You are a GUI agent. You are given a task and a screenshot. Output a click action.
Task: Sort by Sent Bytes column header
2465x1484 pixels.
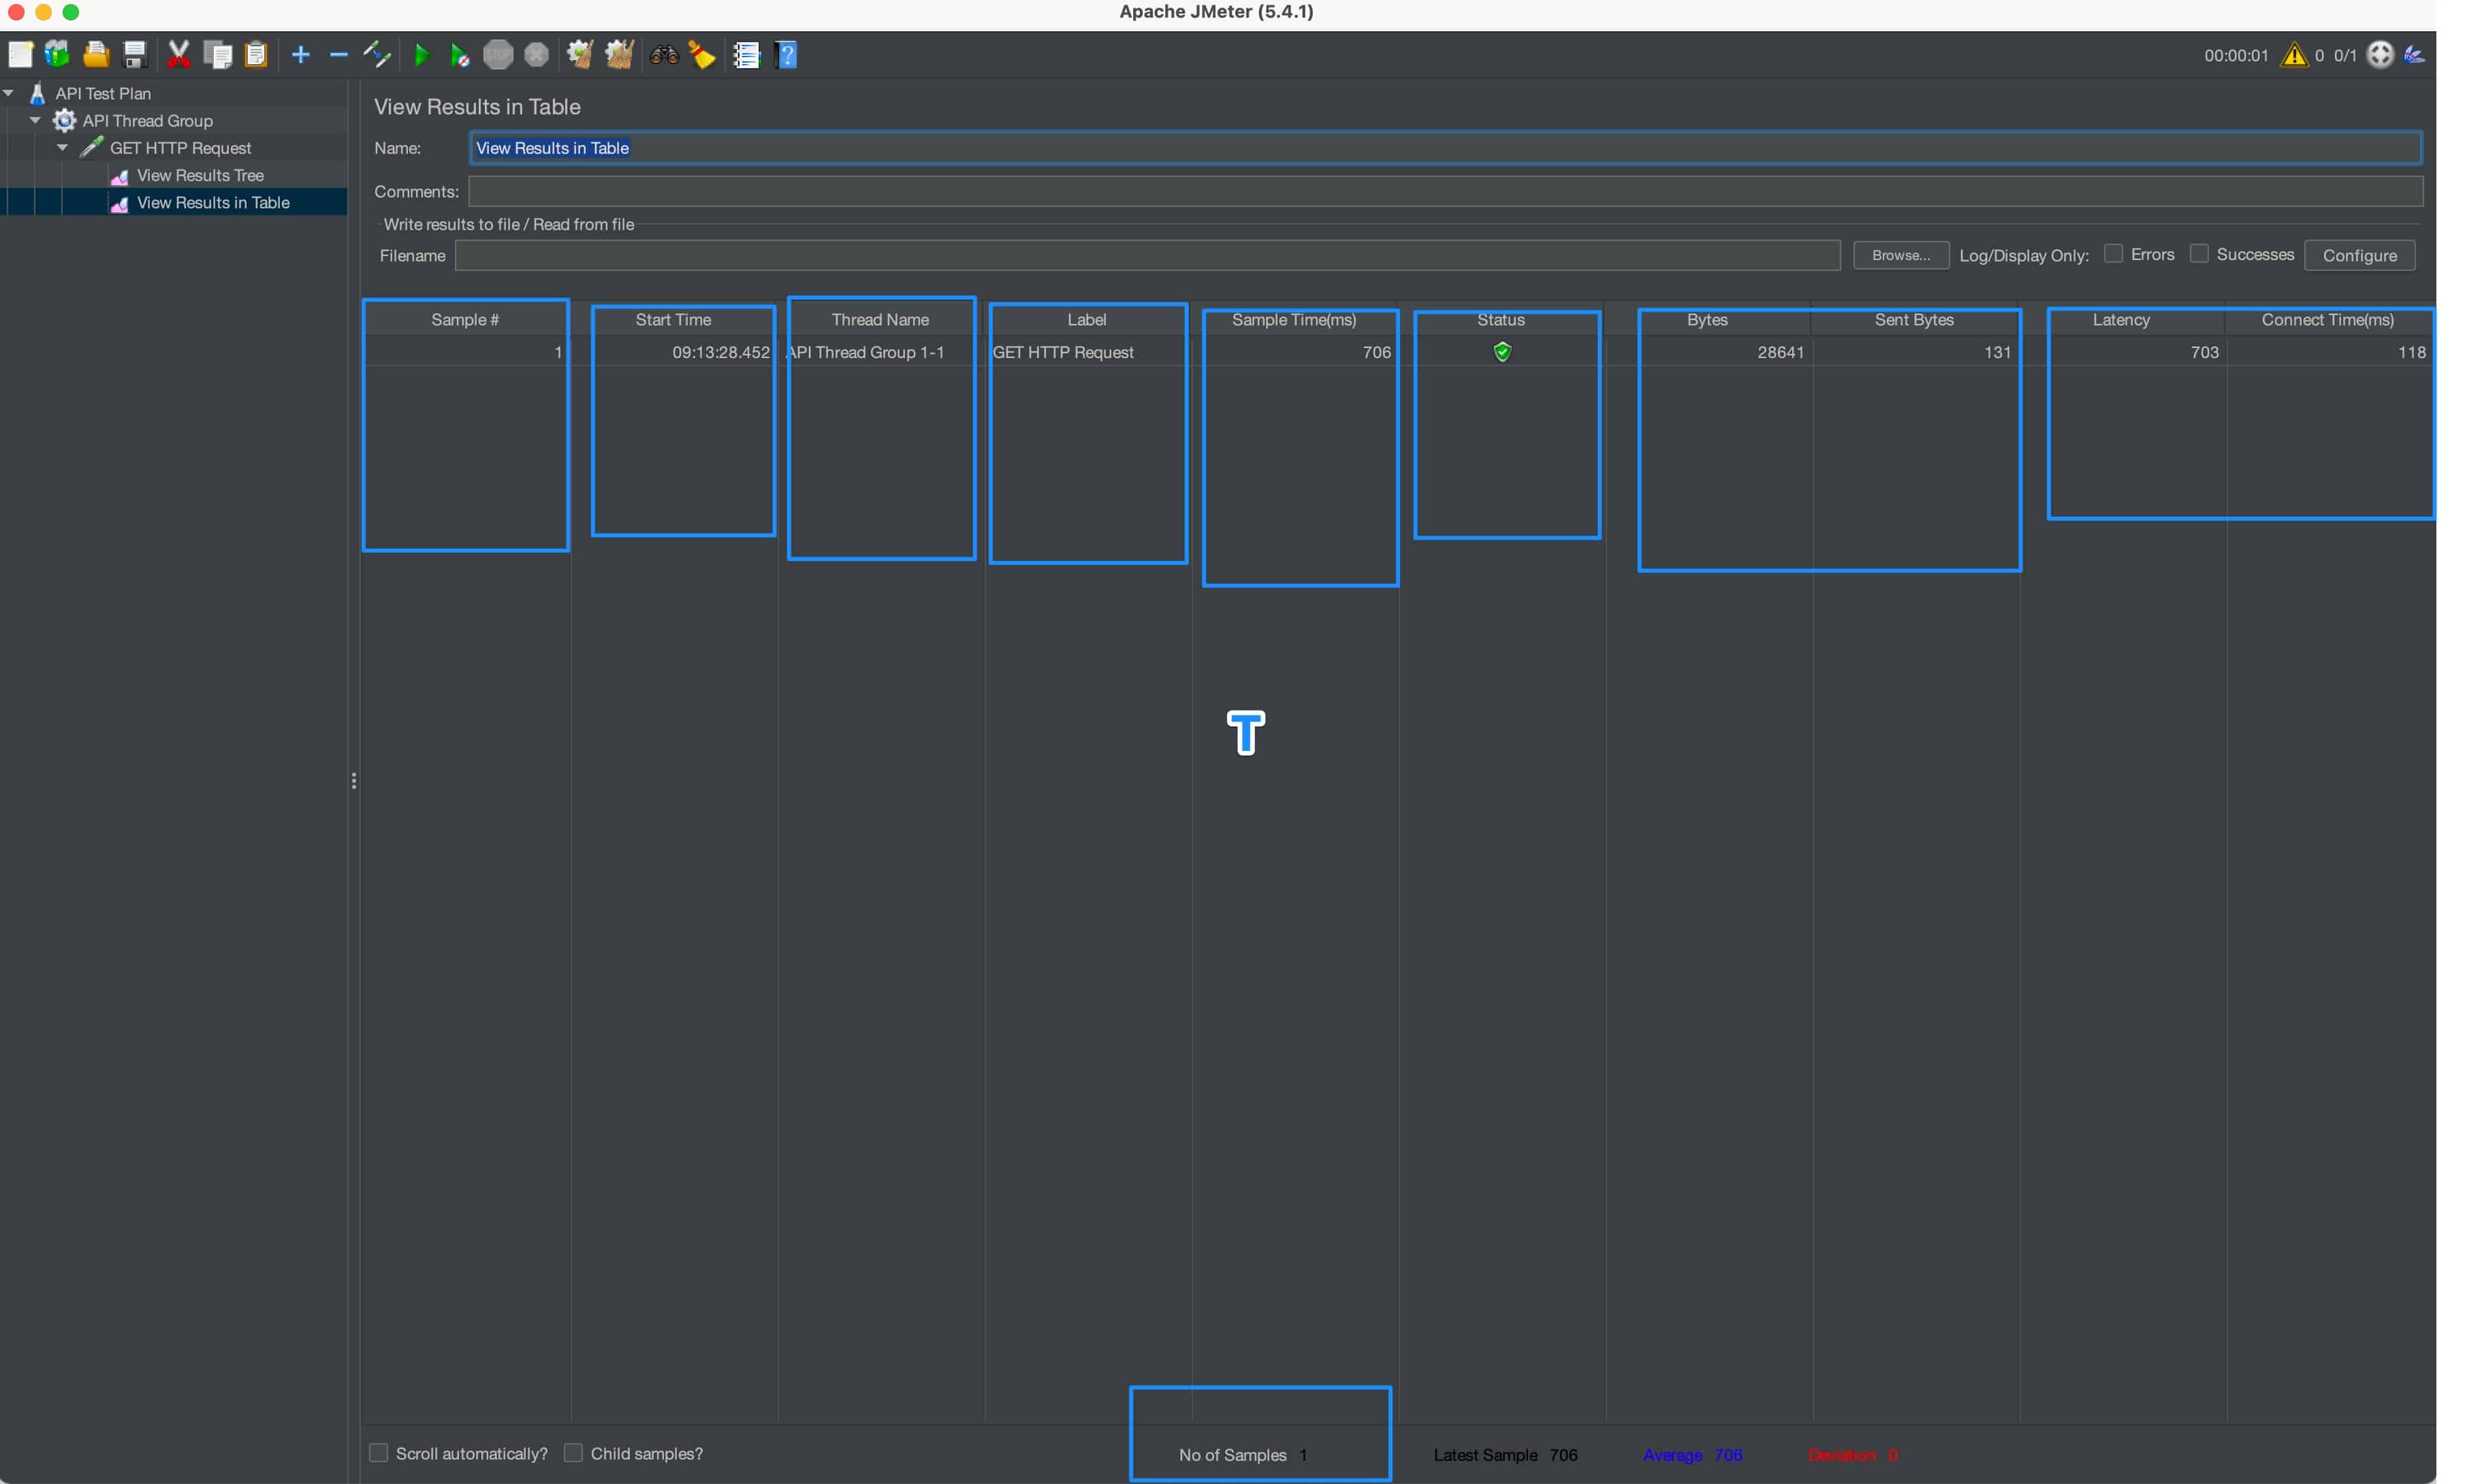1915,320
